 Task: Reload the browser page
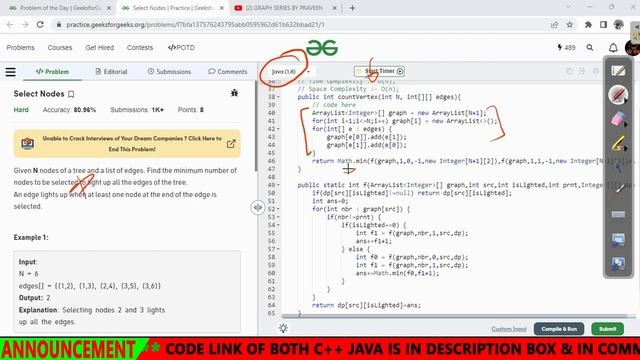(40, 24)
